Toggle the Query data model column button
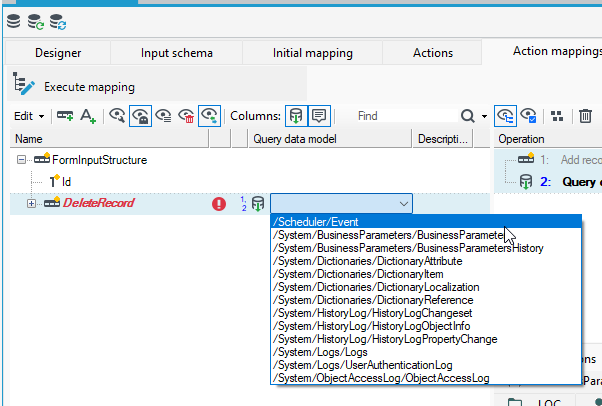Screen dimensions: 602x406 [296, 116]
